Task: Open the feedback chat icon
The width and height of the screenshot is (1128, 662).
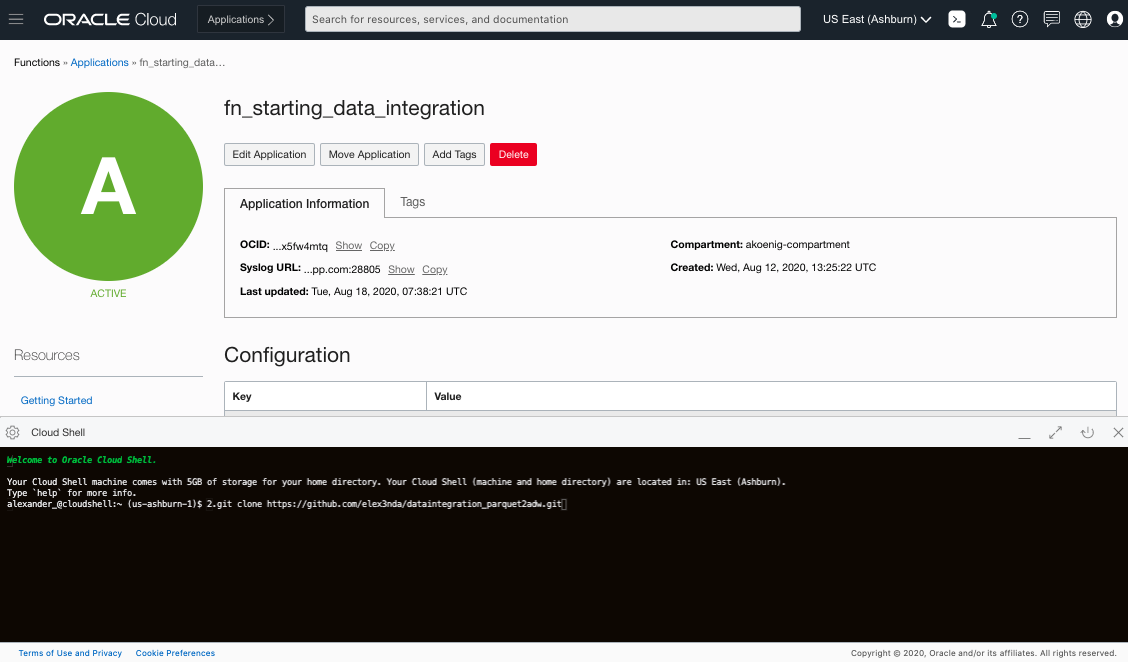Action: point(1051,18)
